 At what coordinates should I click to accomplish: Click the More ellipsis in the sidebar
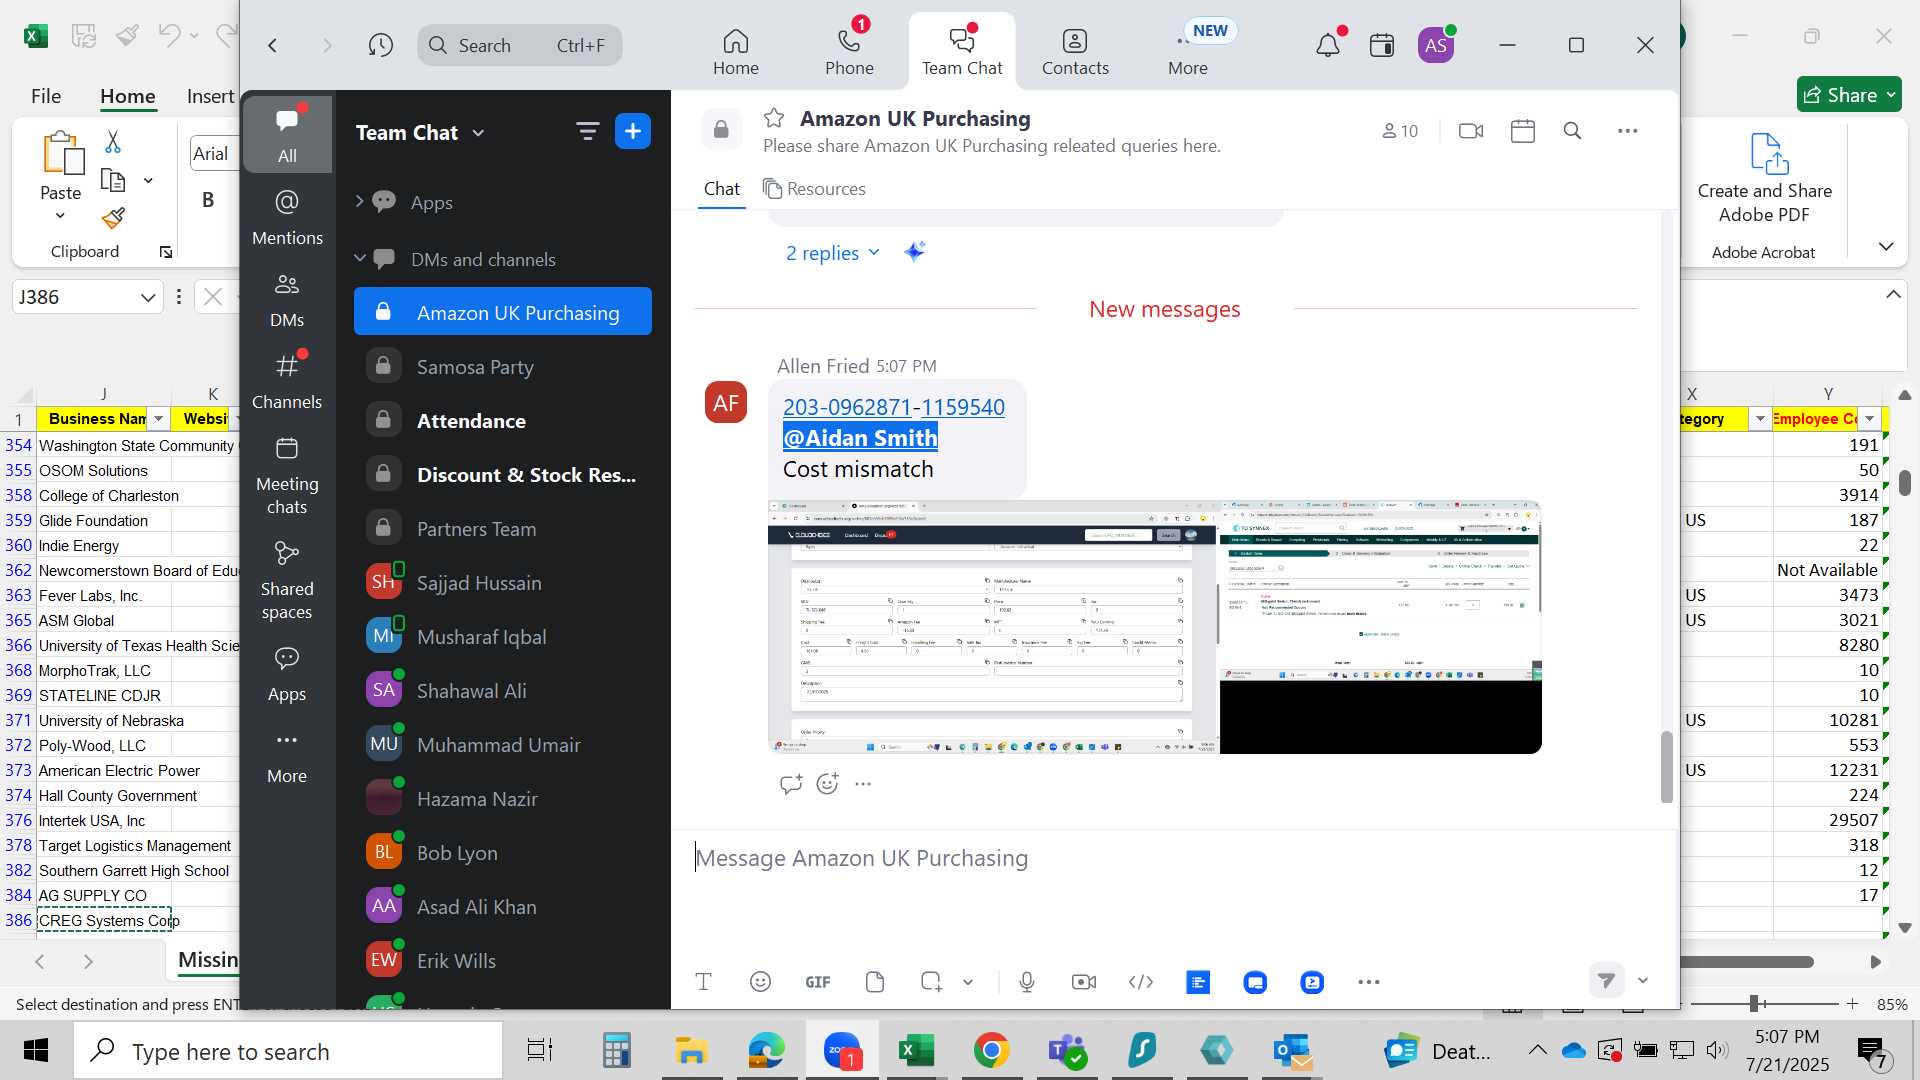pos(287,757)
